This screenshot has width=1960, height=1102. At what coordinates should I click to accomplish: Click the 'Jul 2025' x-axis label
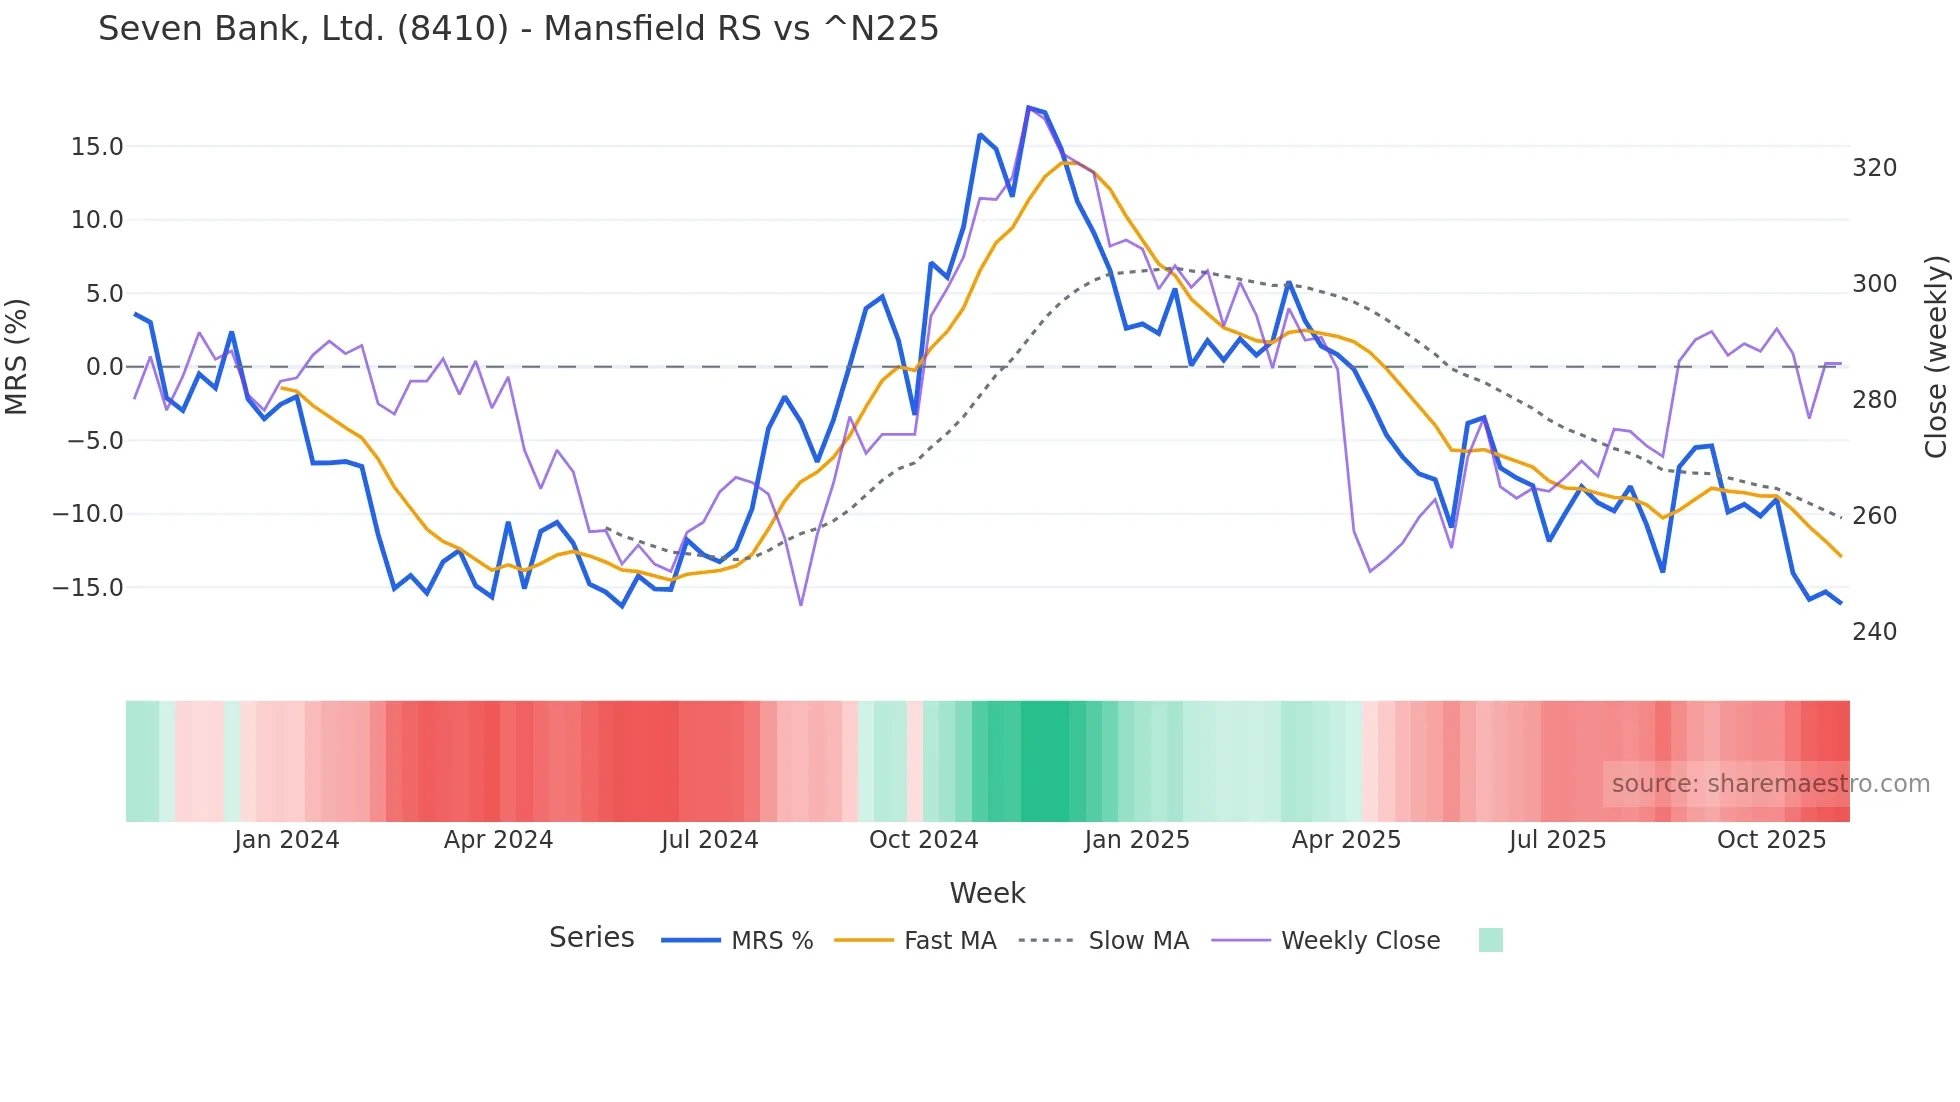pyautogui.click(x=1557, y=839)
